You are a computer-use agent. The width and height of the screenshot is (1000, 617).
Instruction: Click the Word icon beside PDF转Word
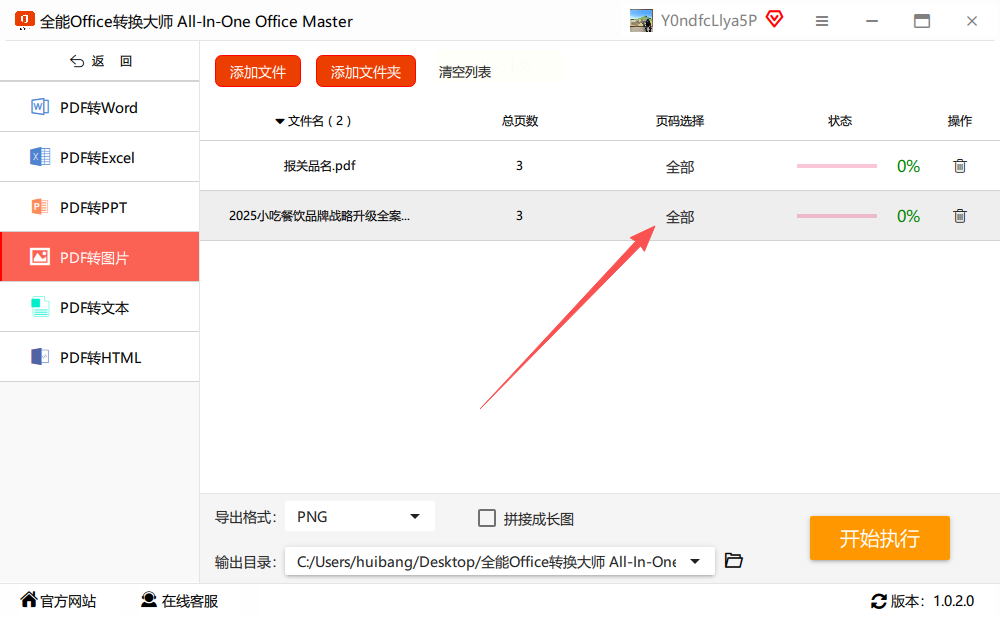coord(40,107)
